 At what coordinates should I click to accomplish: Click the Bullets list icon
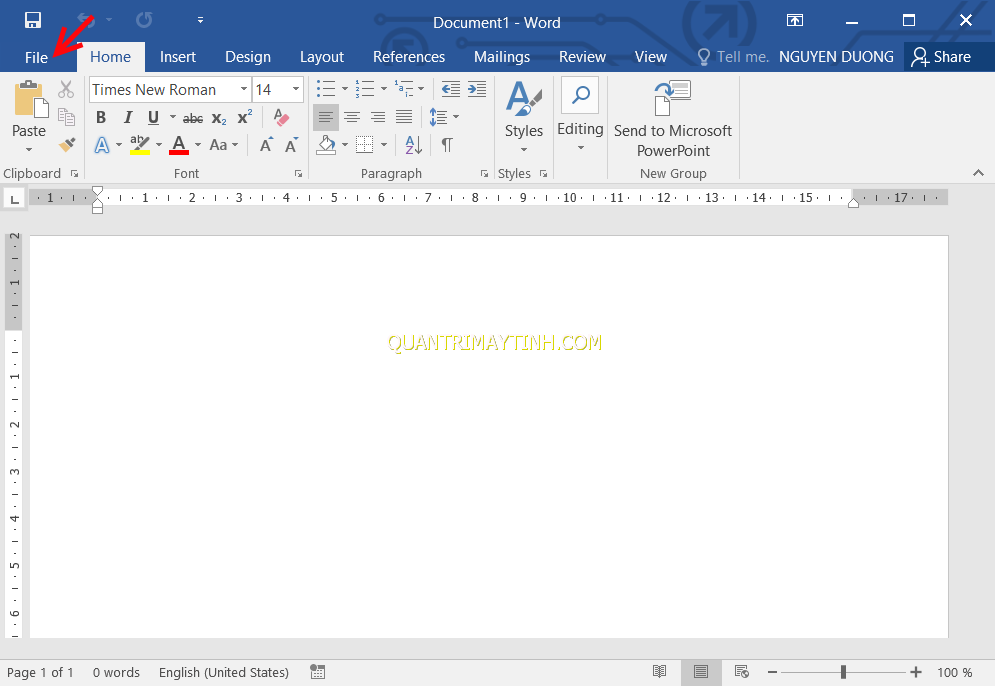(326, 89)
